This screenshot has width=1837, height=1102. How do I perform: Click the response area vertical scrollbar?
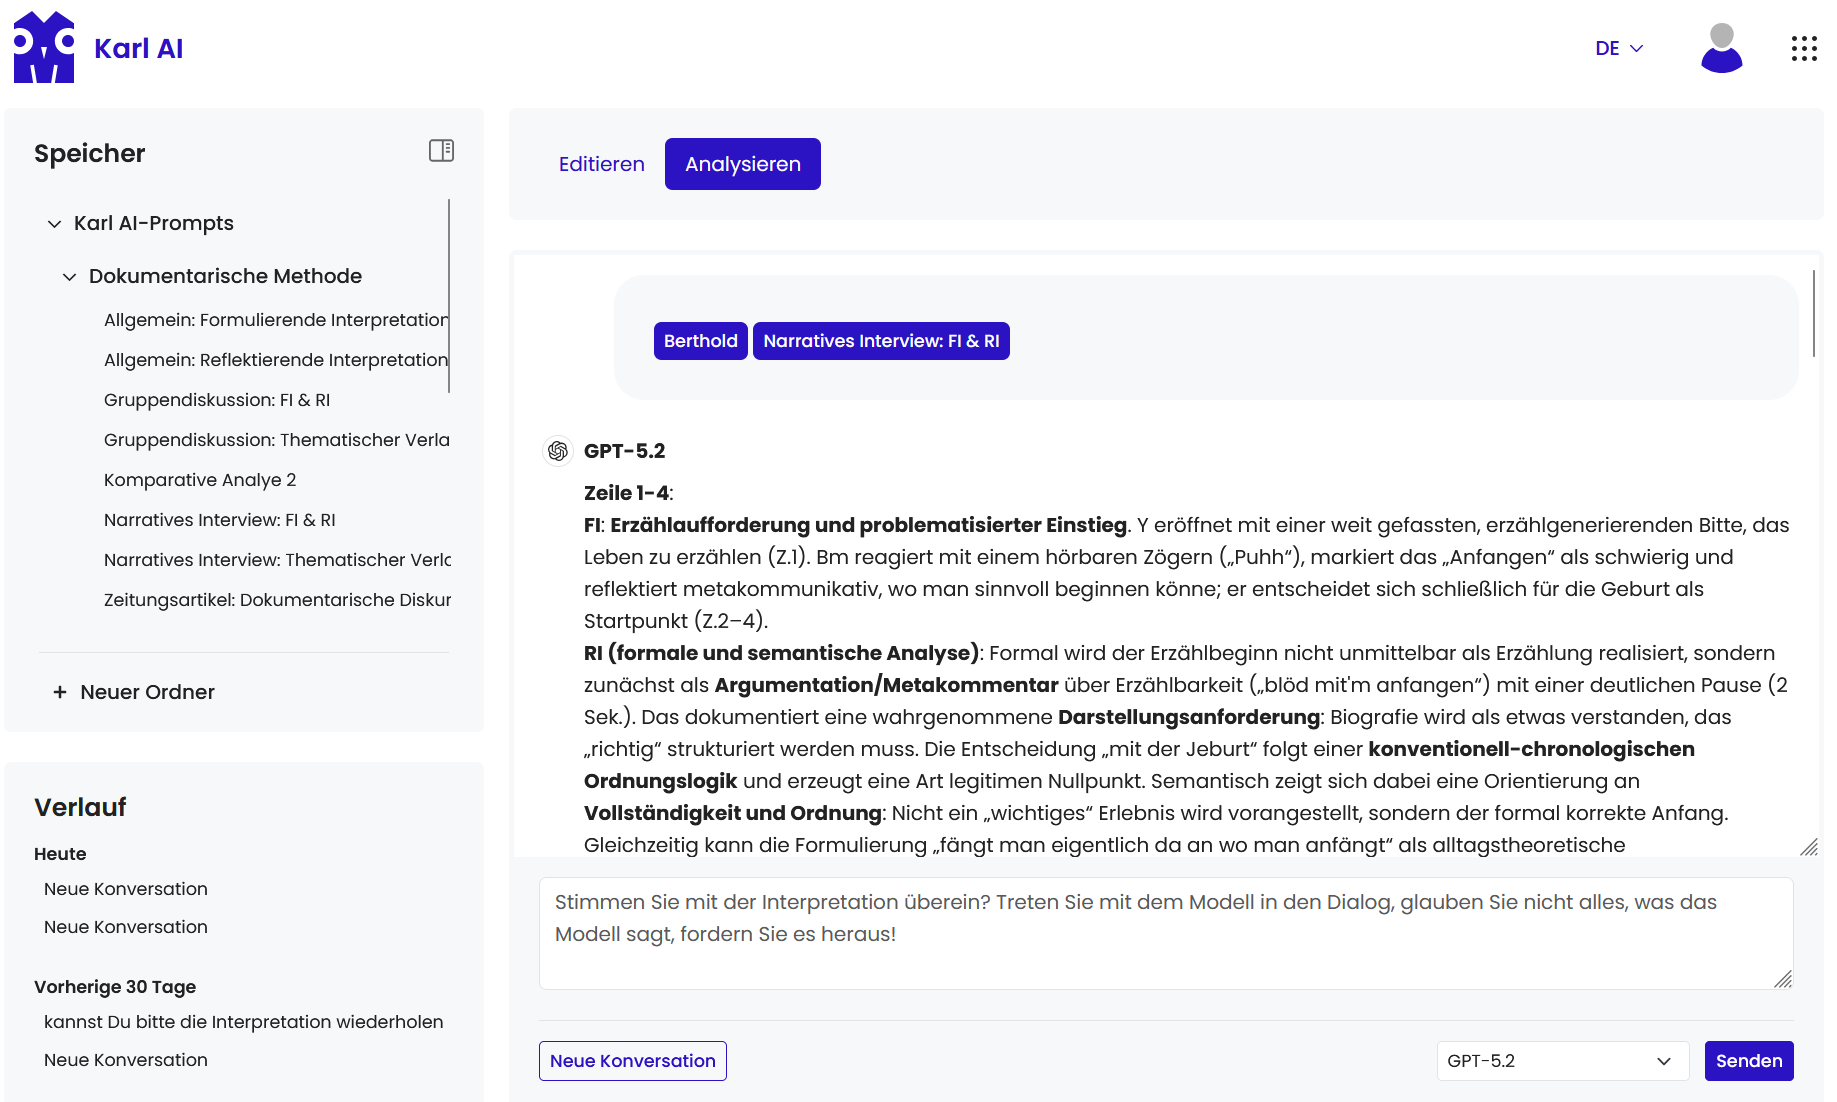[1813, 313]
